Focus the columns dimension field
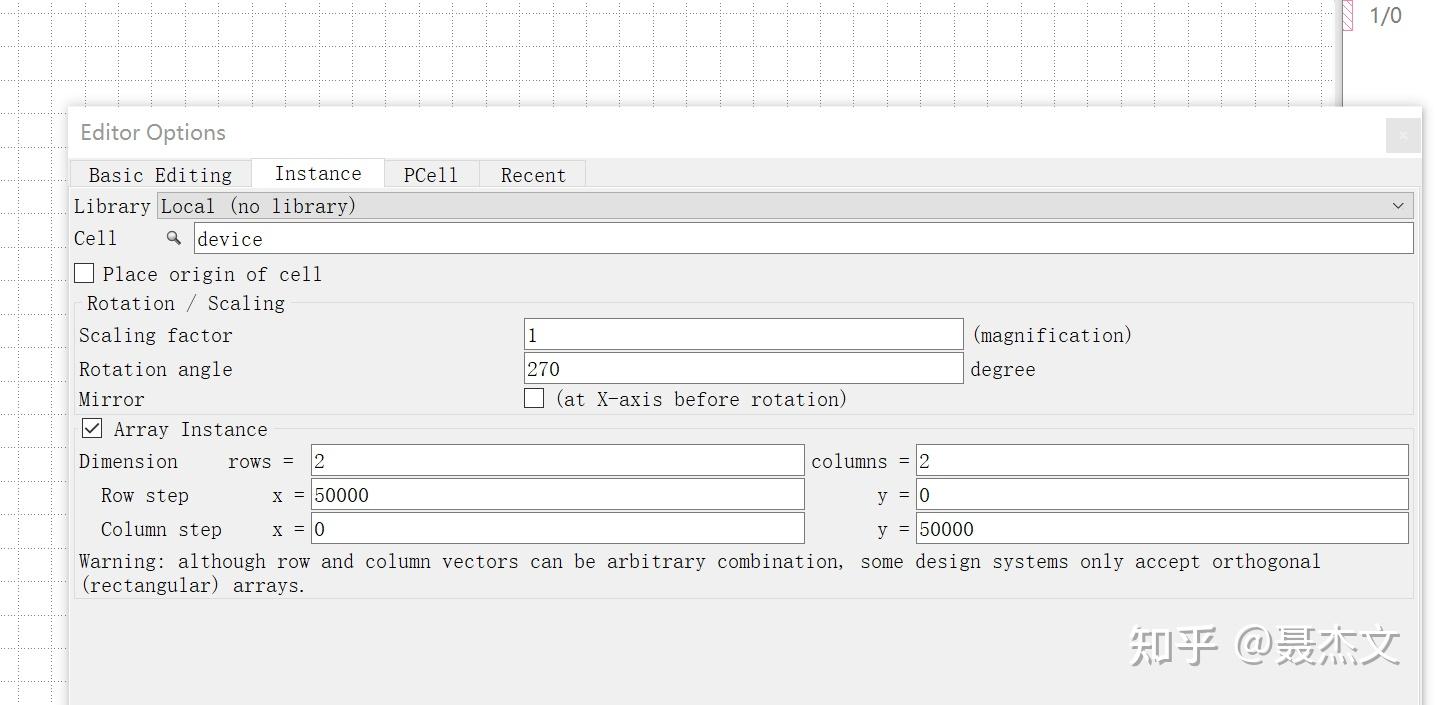The width and height of the screenshot is (1437, 705). pos(1162,461)
